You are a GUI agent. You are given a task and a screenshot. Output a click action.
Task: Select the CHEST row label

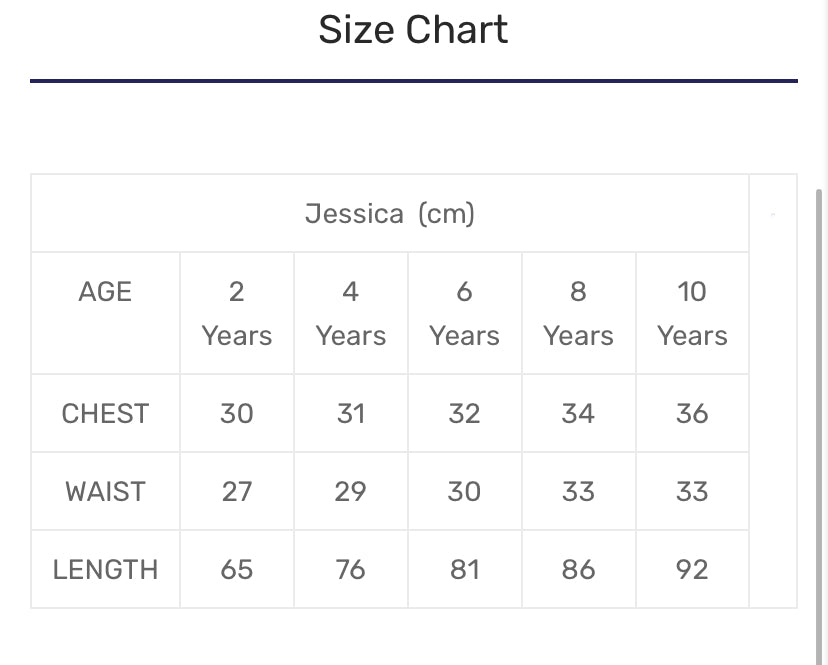coord(105,414)
